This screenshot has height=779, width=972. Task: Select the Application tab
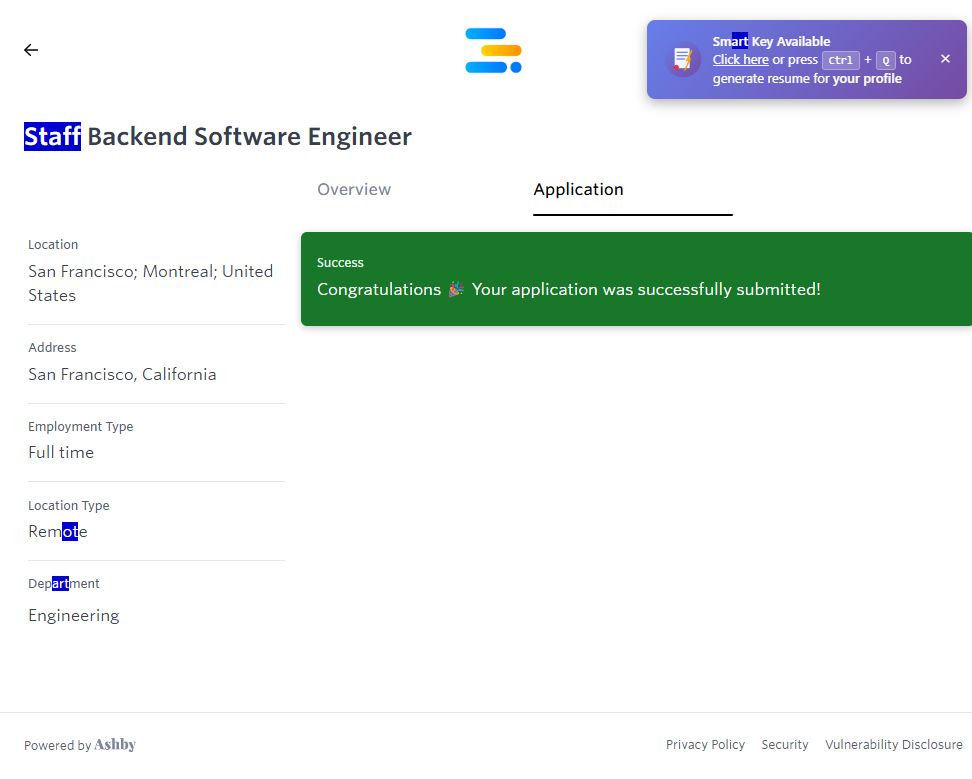tap(578, 190)
